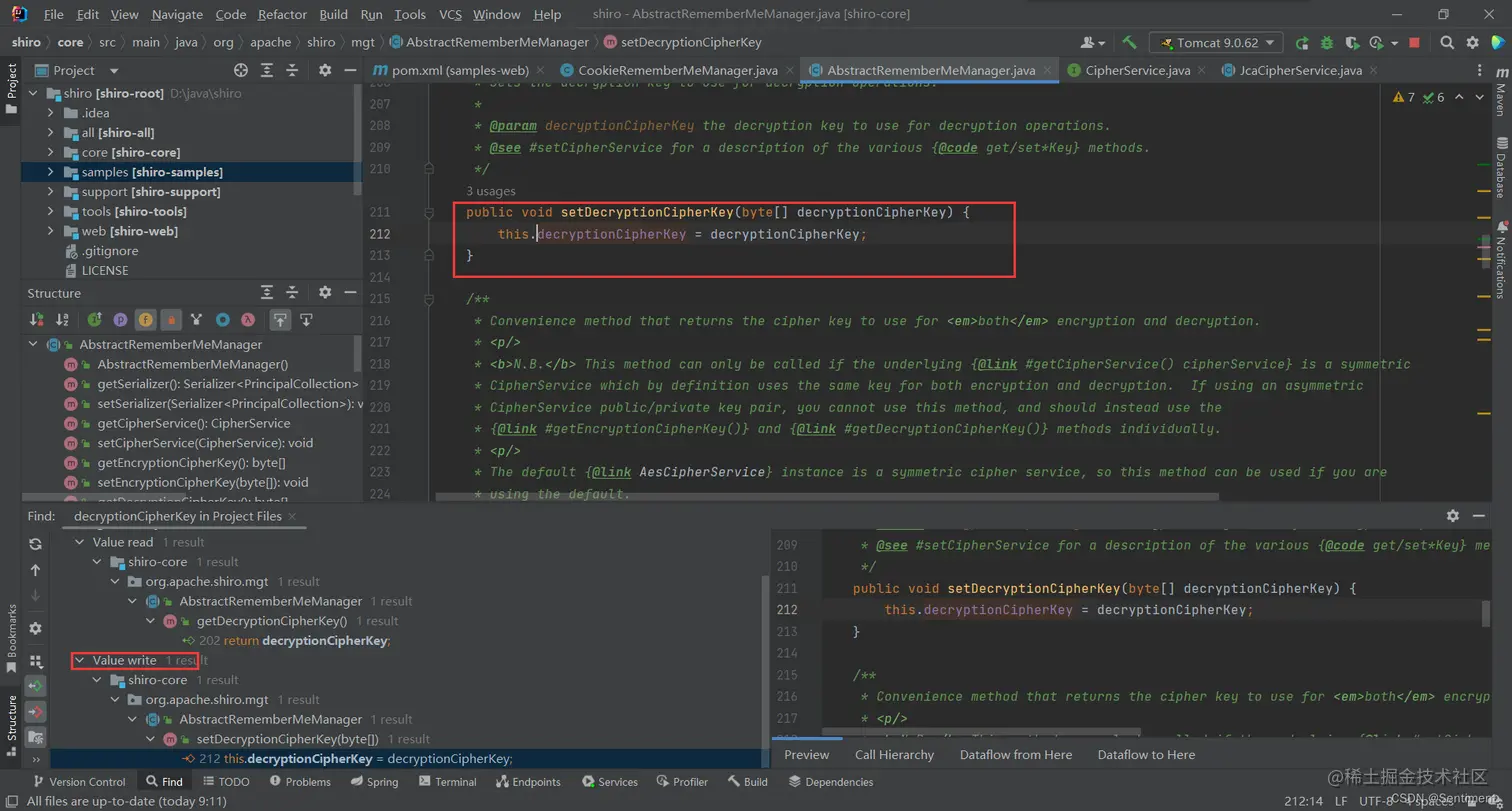Stop the running Tomcat with red square
Image resolution: width=1512 pixels, height=811 pixels.
(1414, 43)
